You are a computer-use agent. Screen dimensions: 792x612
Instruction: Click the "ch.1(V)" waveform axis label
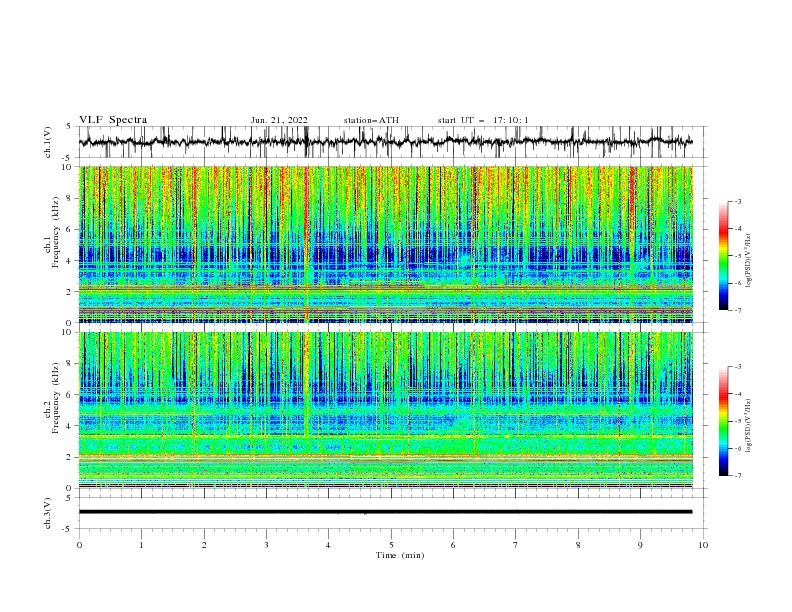click(48, 142)
